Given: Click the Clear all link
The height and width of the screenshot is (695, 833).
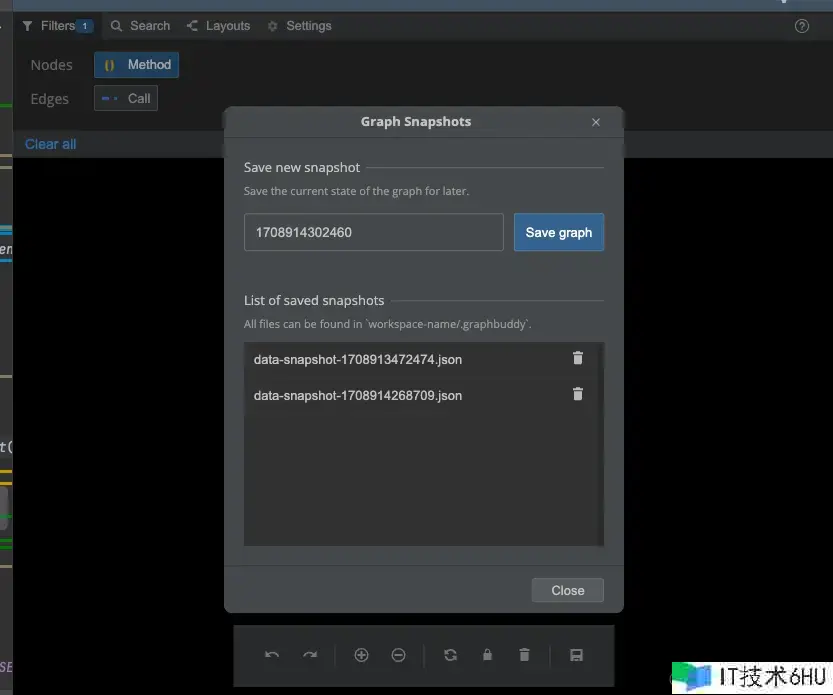Looking at the screenshot, I should (50, 144).
